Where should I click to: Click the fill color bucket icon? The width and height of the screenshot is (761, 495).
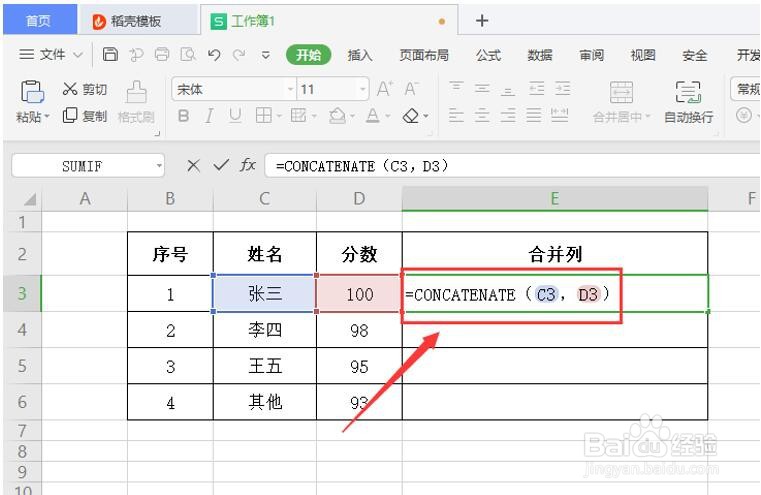pos(337,116)
